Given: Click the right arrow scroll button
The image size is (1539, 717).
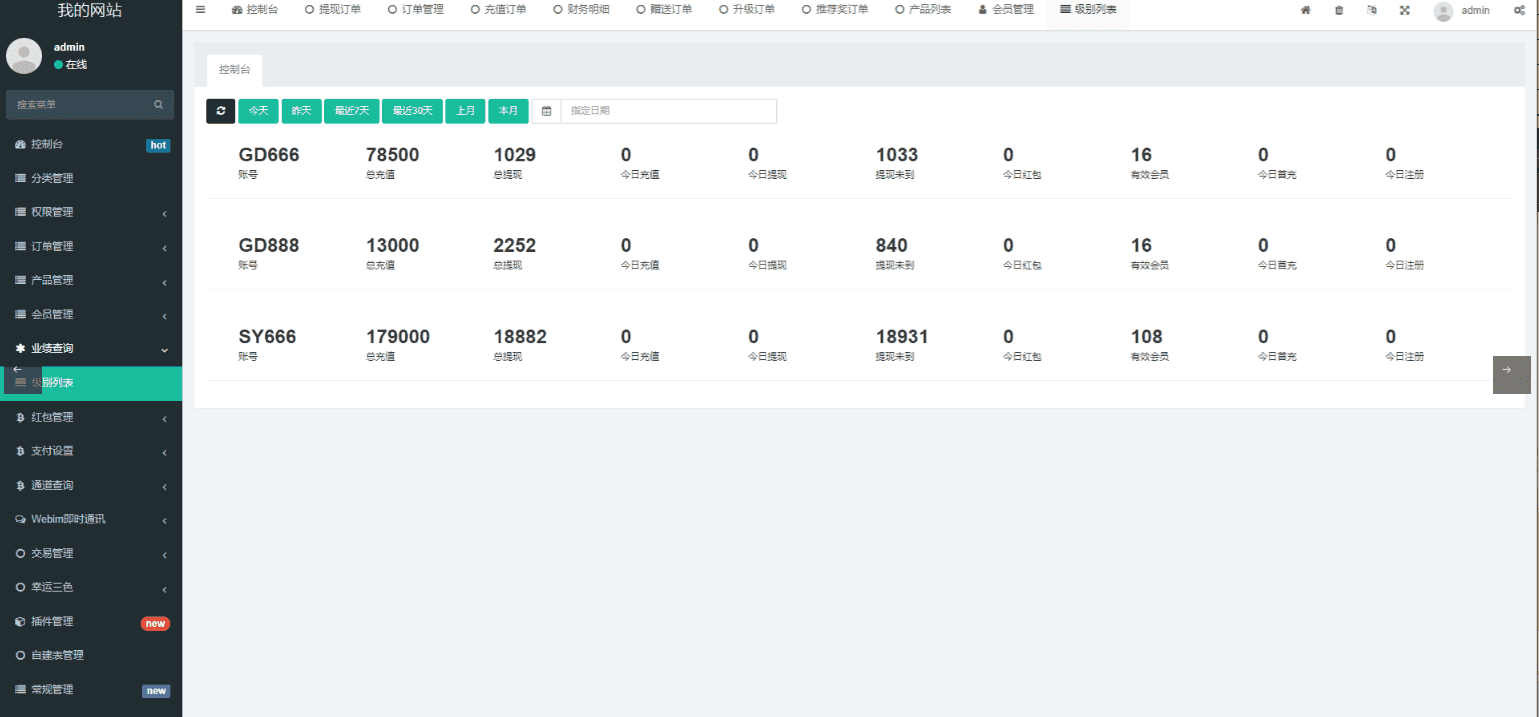Looking at the screenshot, I should coord(1511,374).
